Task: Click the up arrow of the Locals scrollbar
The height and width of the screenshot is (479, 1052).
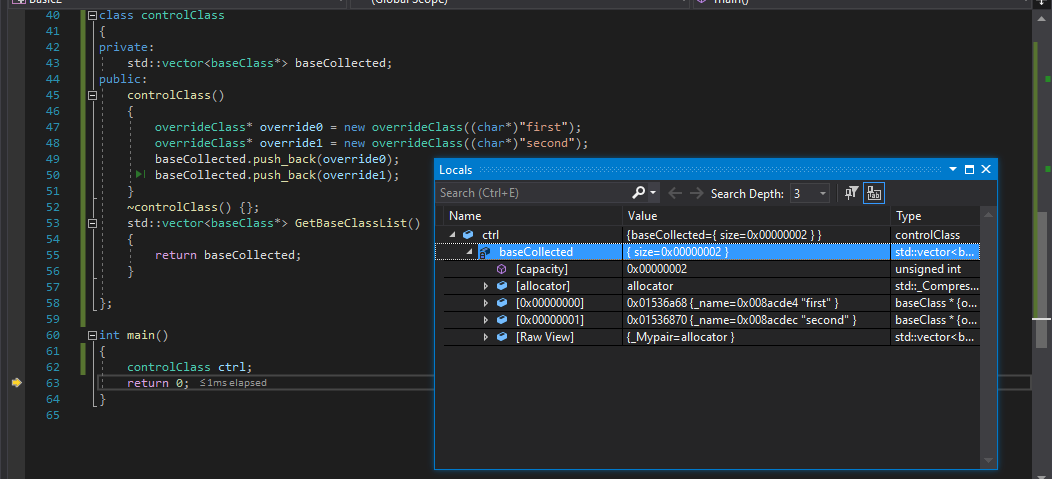Action: coord(988,213)
